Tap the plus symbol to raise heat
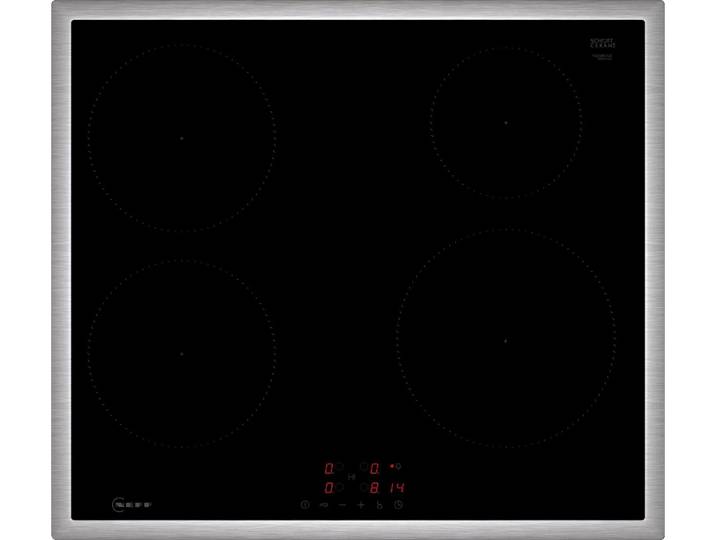 point(361,505)
